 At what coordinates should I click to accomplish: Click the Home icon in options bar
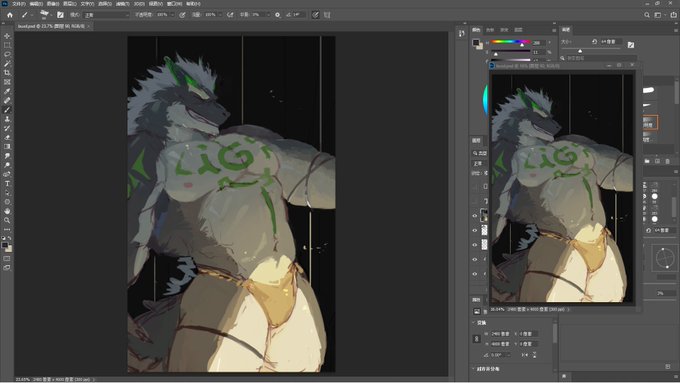point(10,15)
